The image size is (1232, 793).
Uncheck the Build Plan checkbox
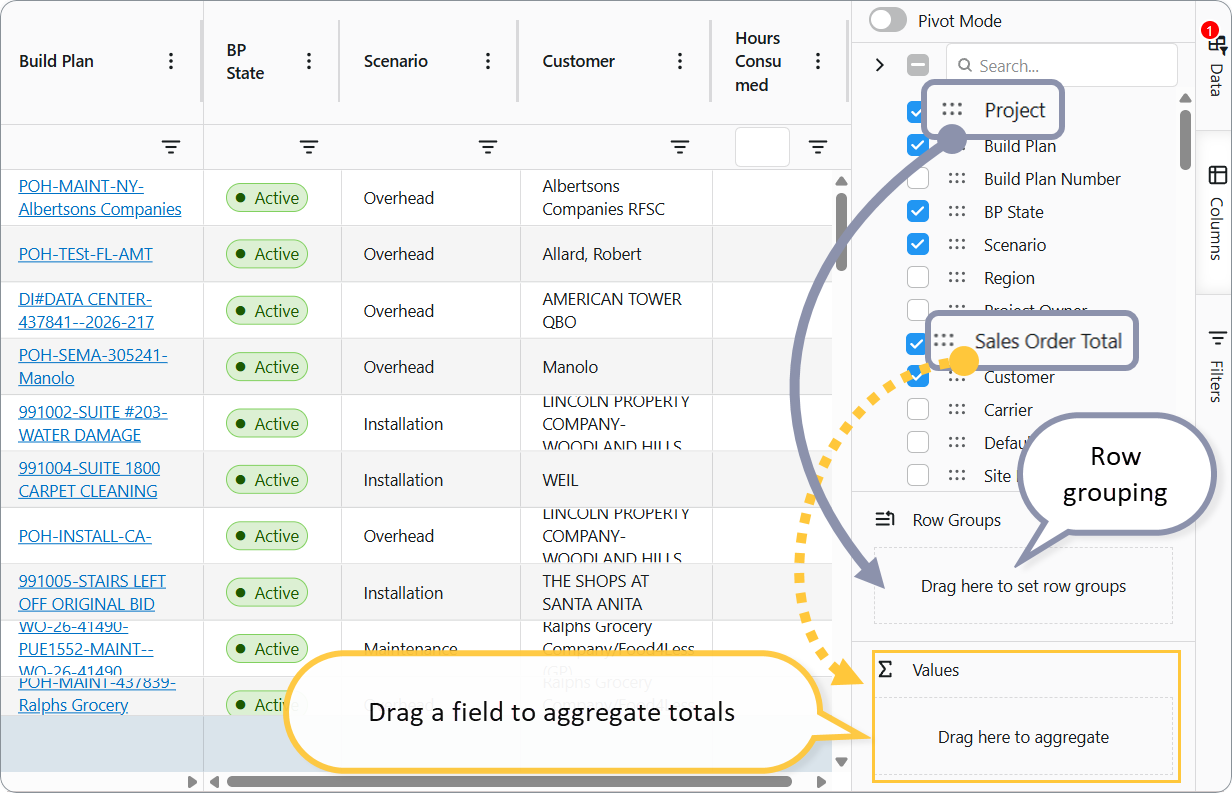click(x=917, y=145)
